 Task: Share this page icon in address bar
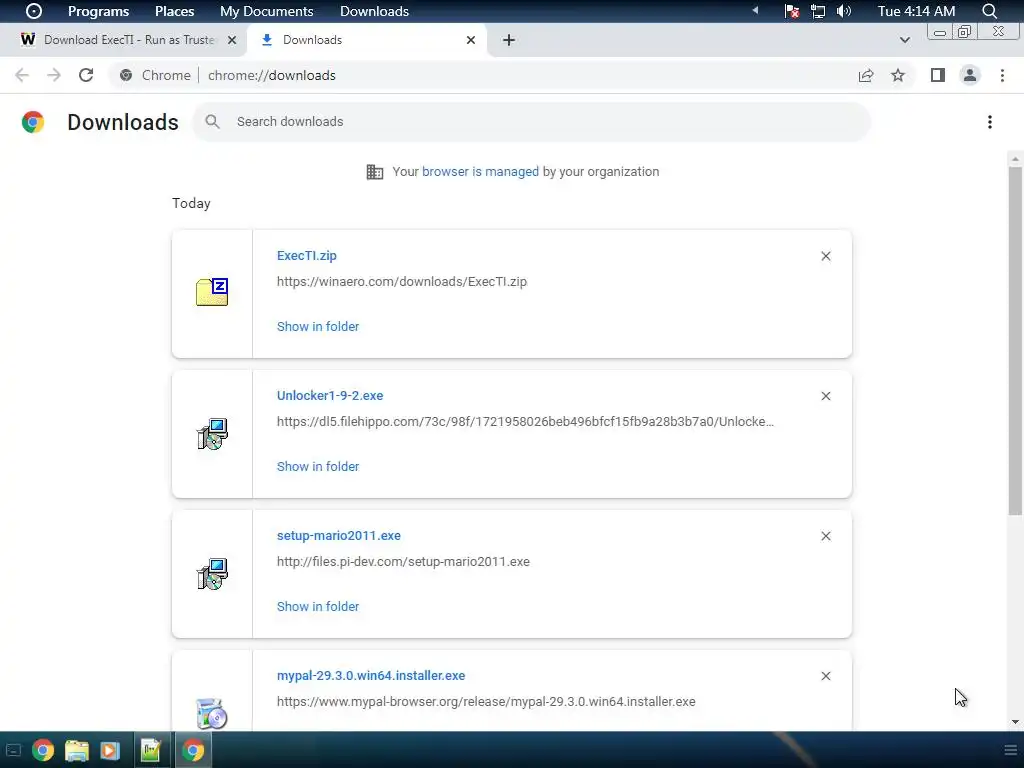[x=866, y=75]
